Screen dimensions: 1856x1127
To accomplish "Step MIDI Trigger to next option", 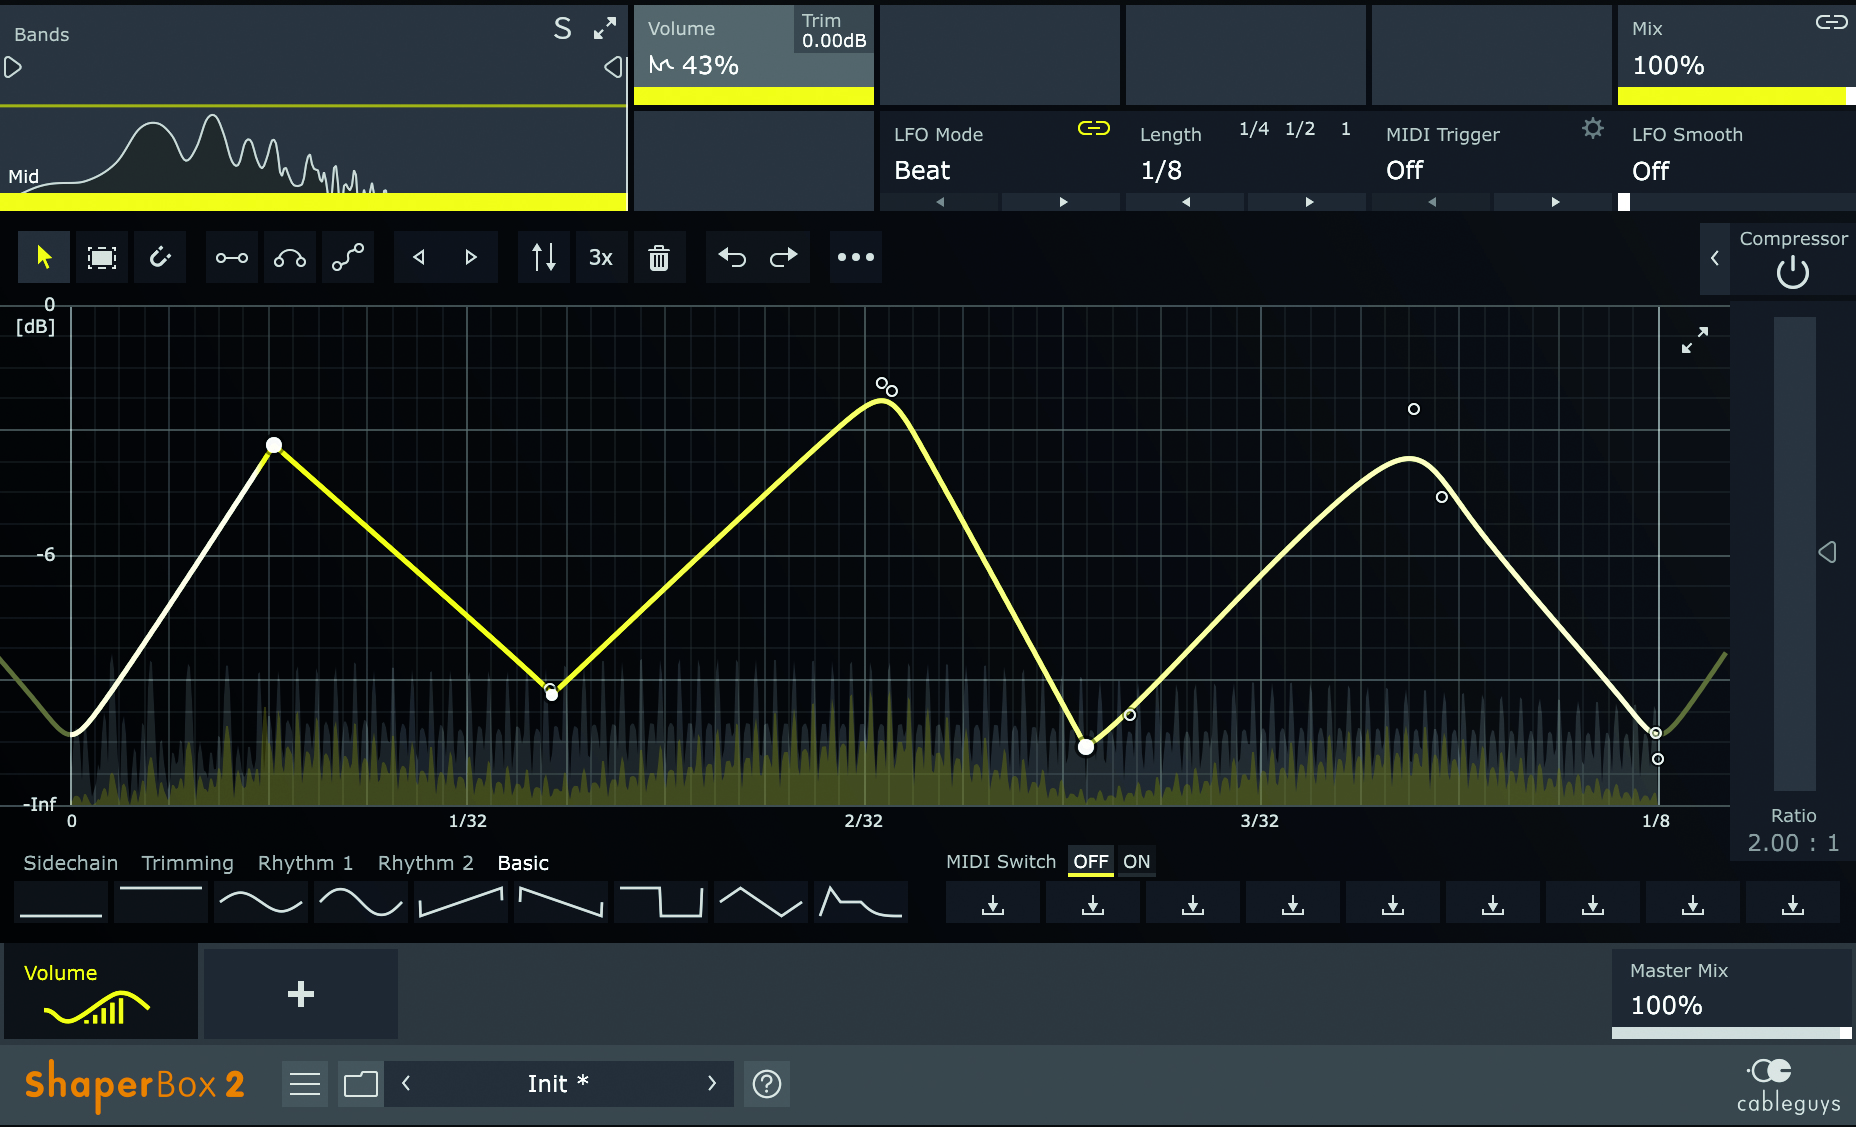I will (1555, 202).
